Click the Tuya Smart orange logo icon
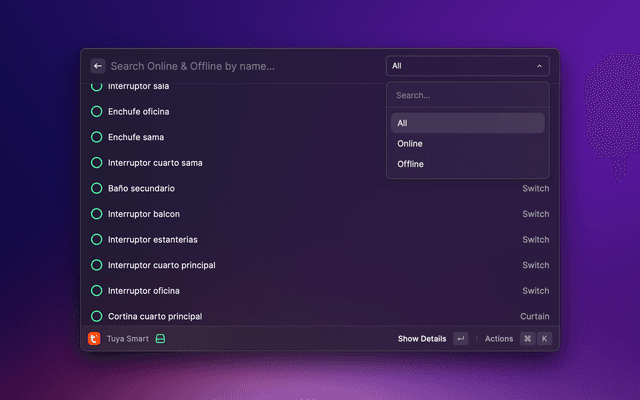This screenshot has height=400, width=640. [94, 339]
